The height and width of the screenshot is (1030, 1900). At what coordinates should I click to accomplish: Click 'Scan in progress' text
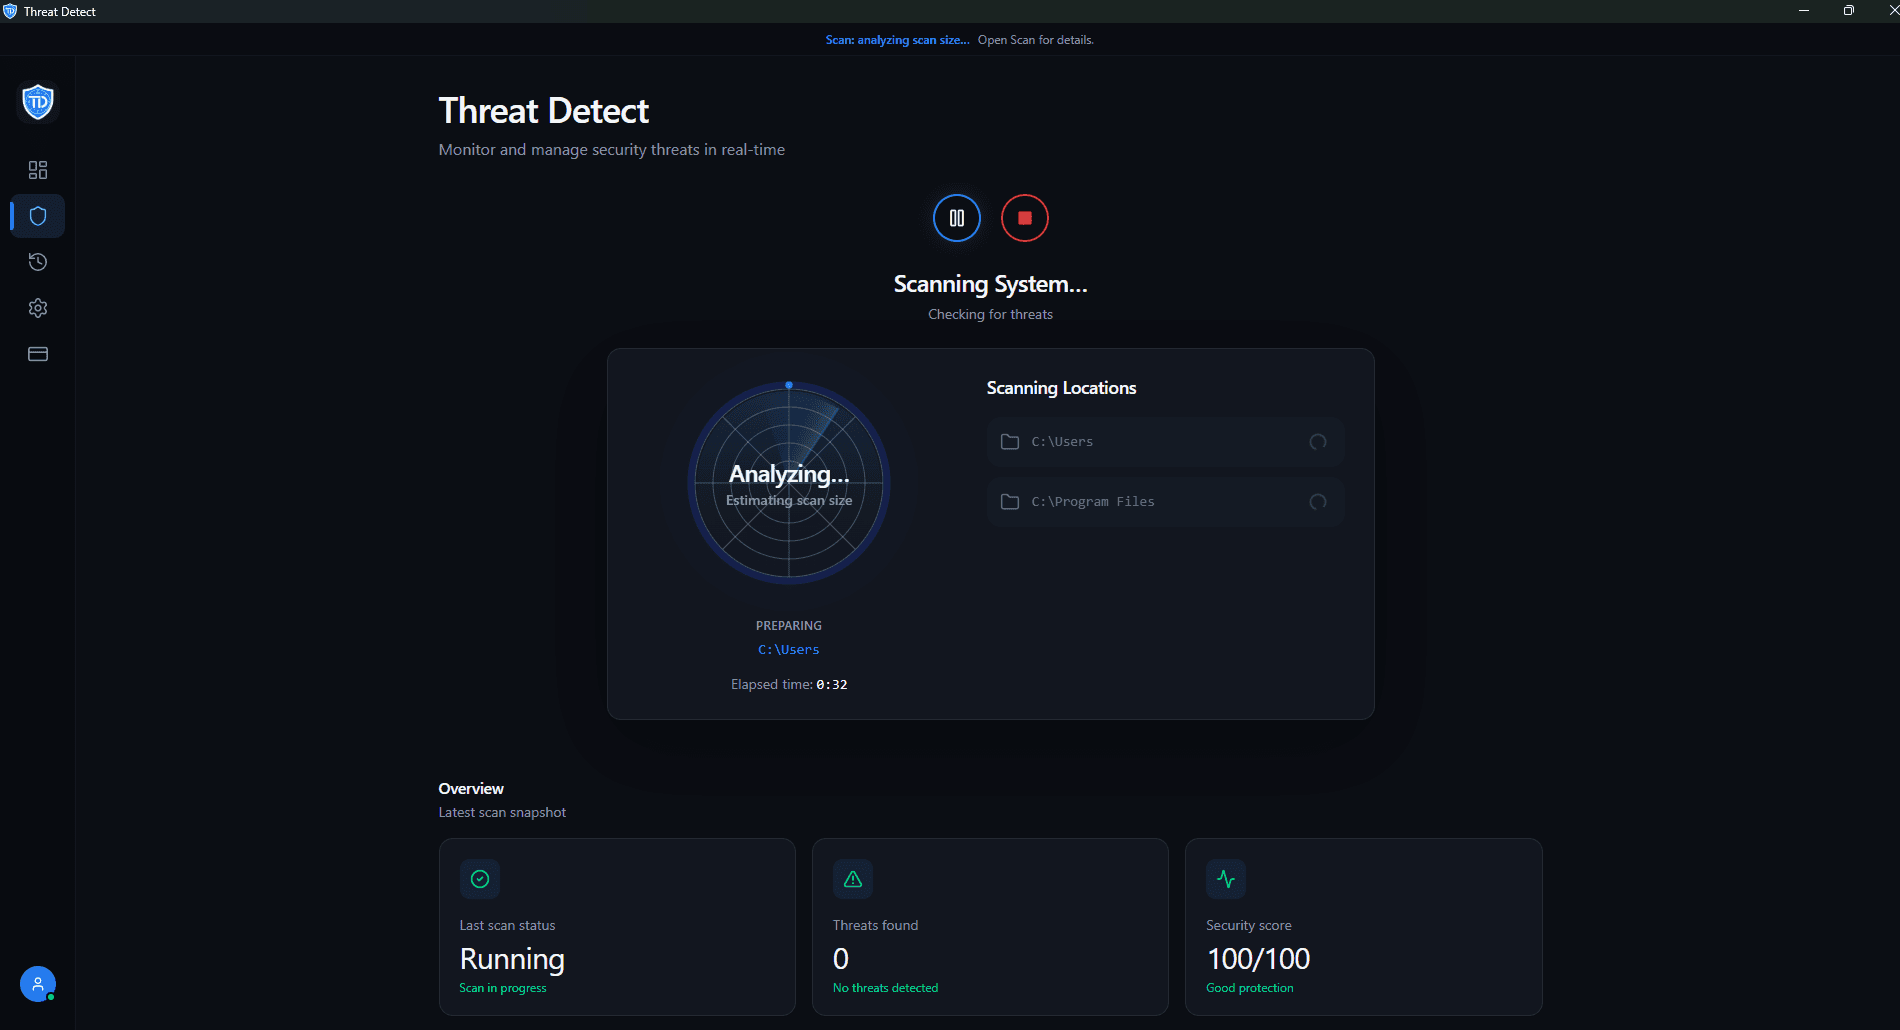pyautogui.click(x=503, y=988)
